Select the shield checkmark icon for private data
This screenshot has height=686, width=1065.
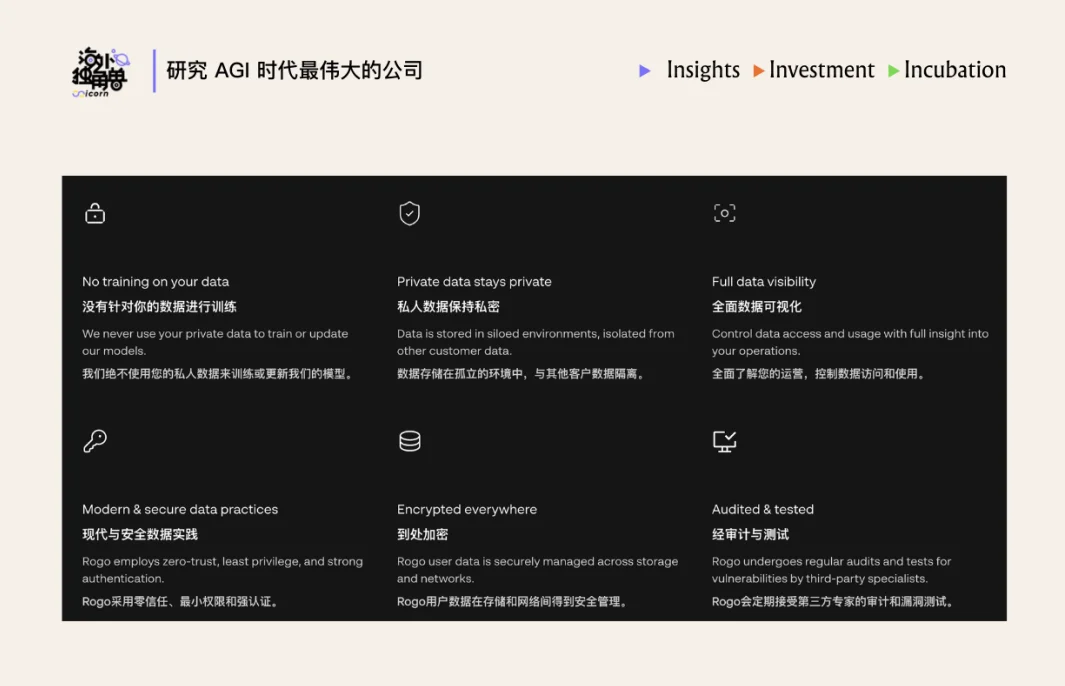point(409,213)
